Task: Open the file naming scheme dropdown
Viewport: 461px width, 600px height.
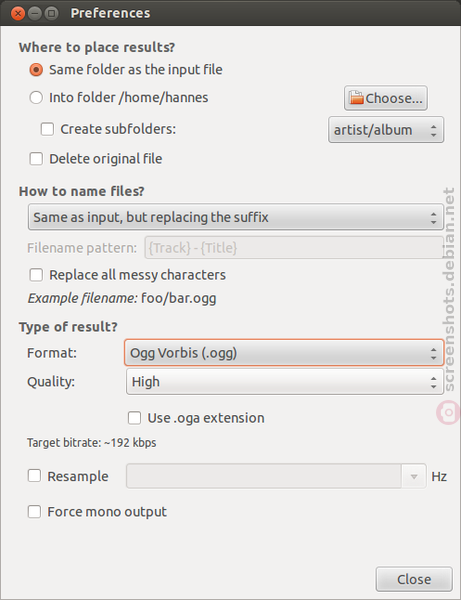Action: [236, 217]
